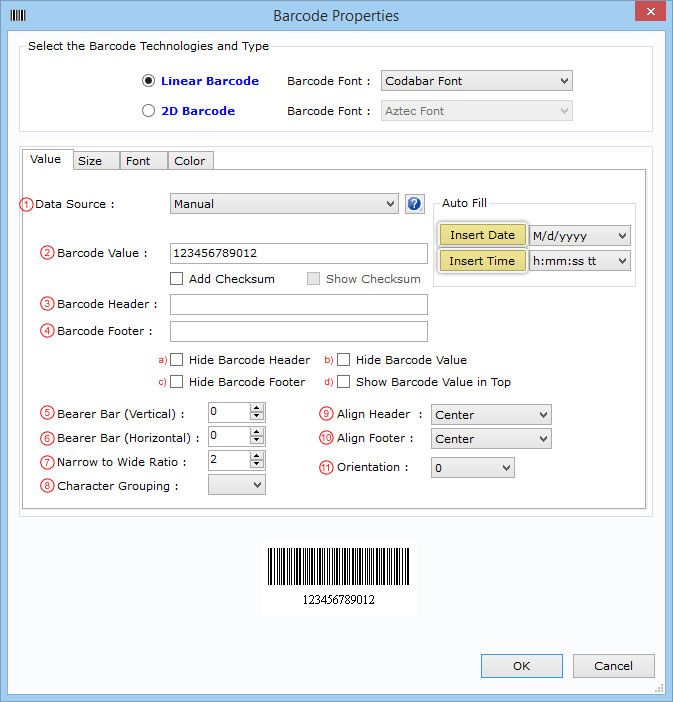Screen dimensions: 673x702
Task: Click the Barcode Footer input field
Action: pyautogui.click(x=299, y=332)
